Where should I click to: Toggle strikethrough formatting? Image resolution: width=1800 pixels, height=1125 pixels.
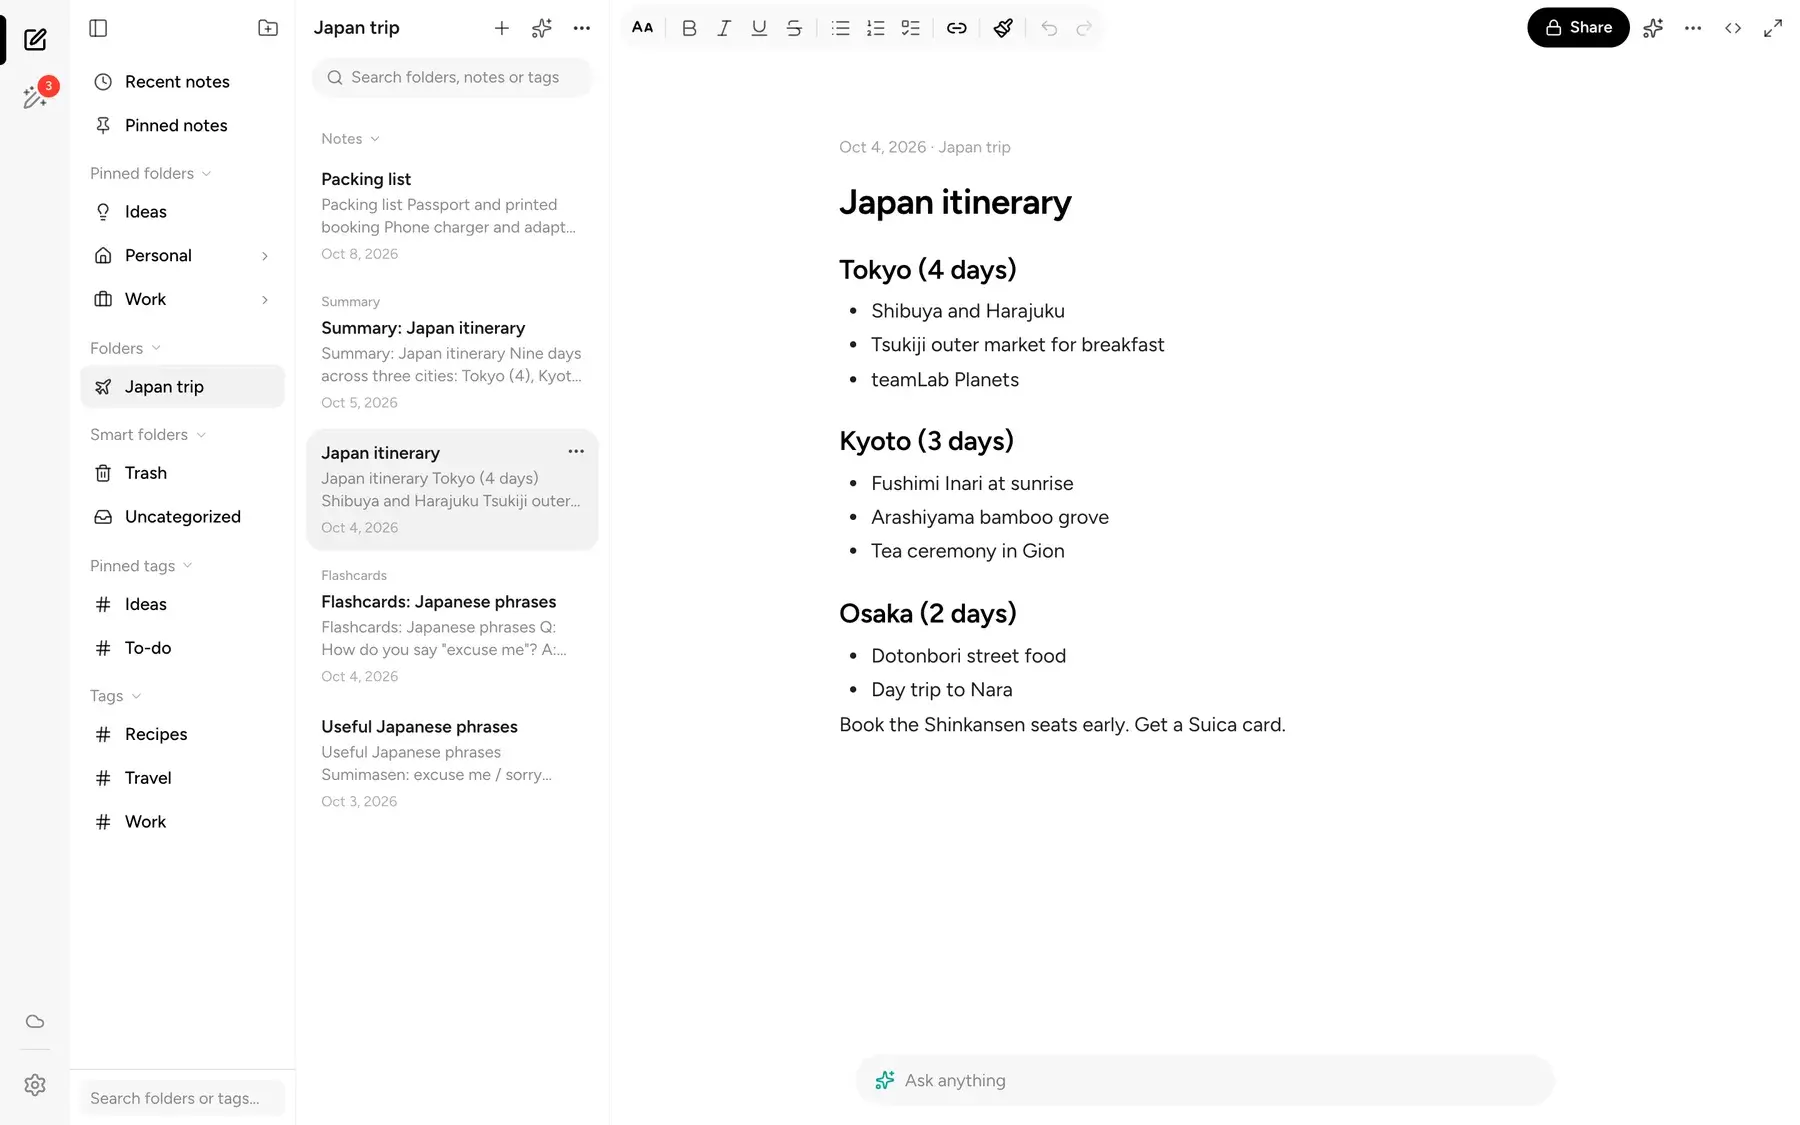tap(794, 28)
